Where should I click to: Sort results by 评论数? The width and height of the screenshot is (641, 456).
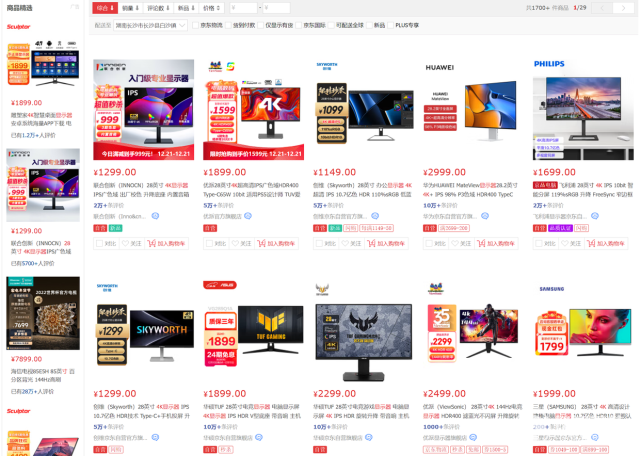(x=158, y=8)
